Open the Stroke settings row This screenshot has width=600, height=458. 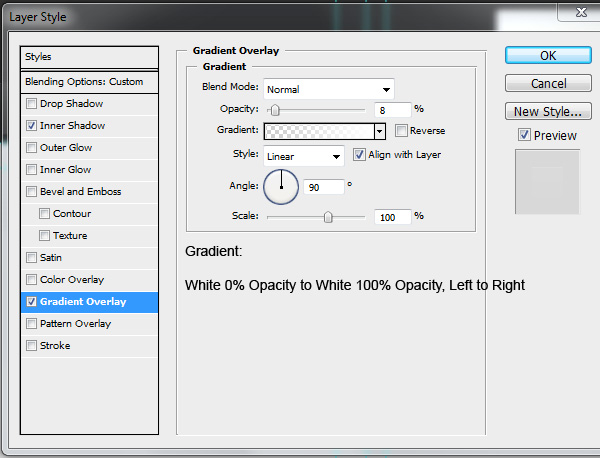[x=90, y=346]
